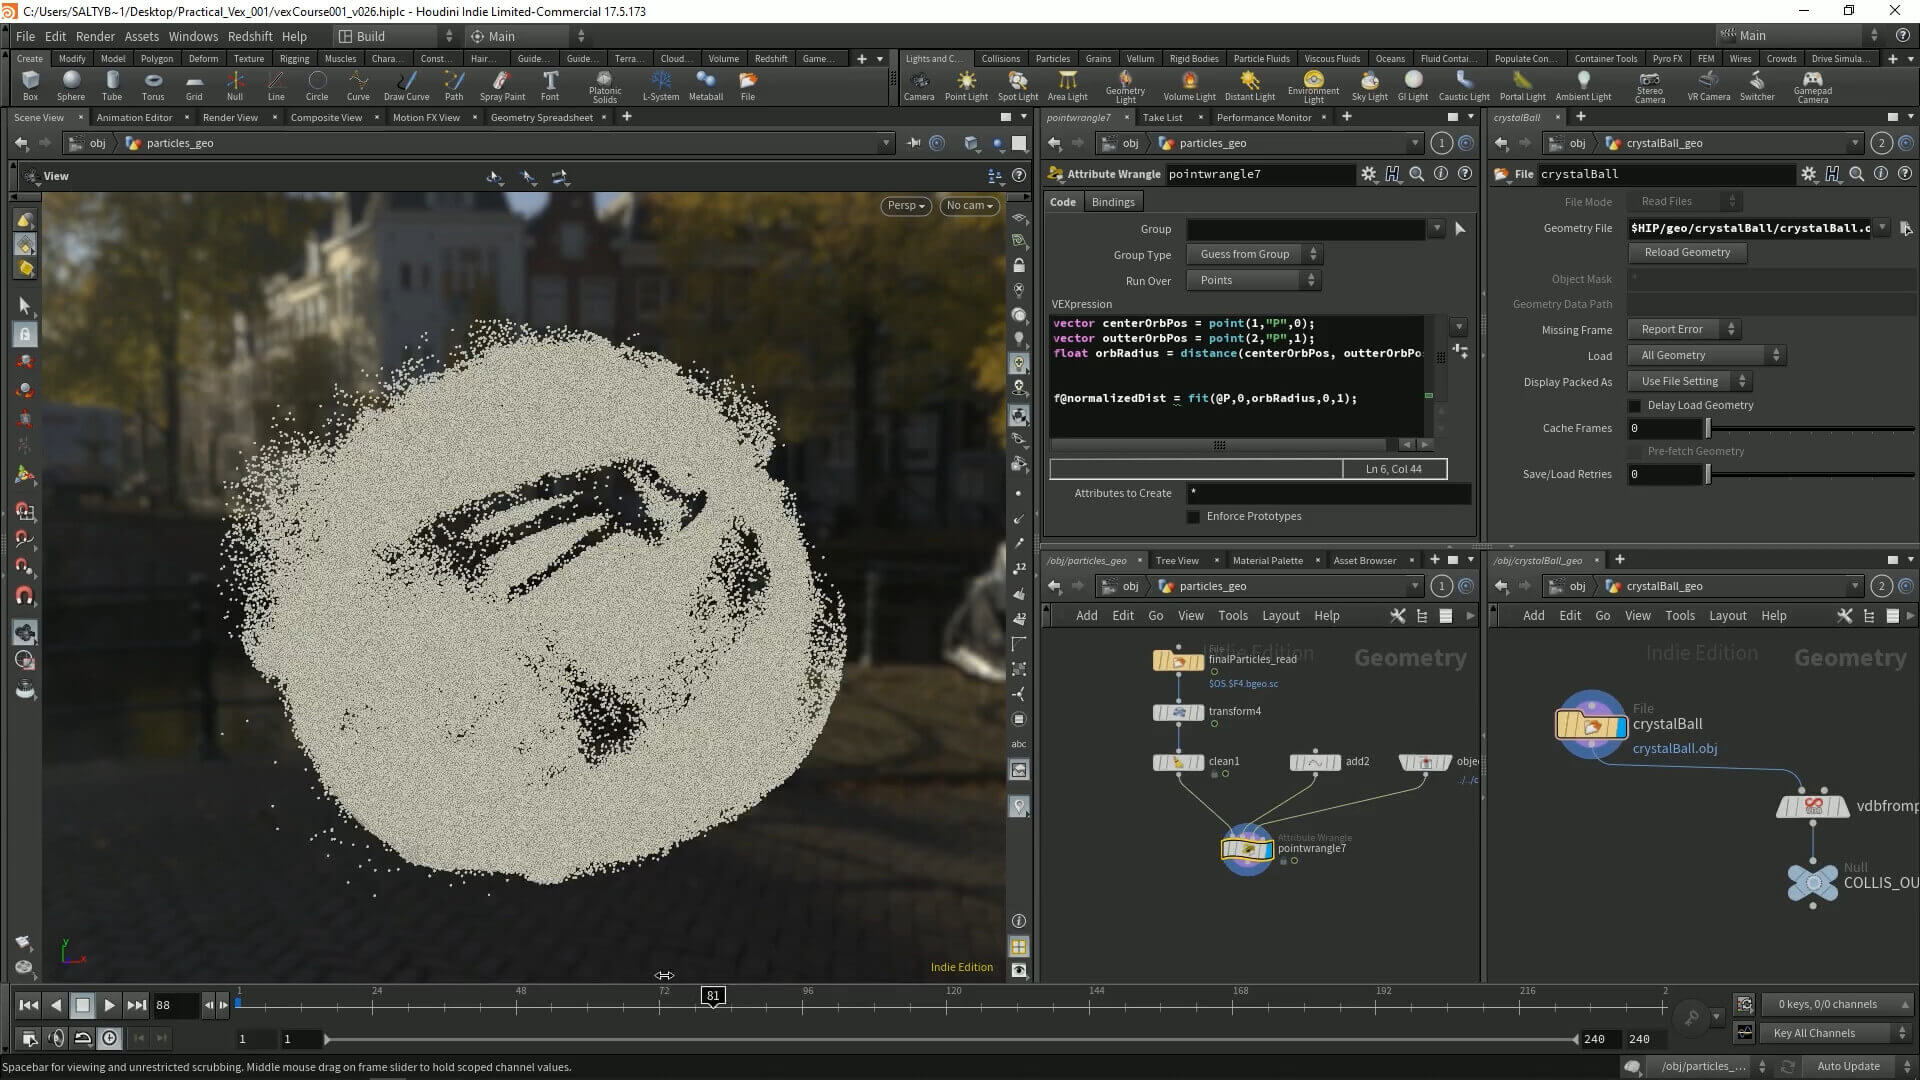Open the Missing Frame Report Error dropdown
This screenshot has height=1080, width=1920.
click(1683, 330)
